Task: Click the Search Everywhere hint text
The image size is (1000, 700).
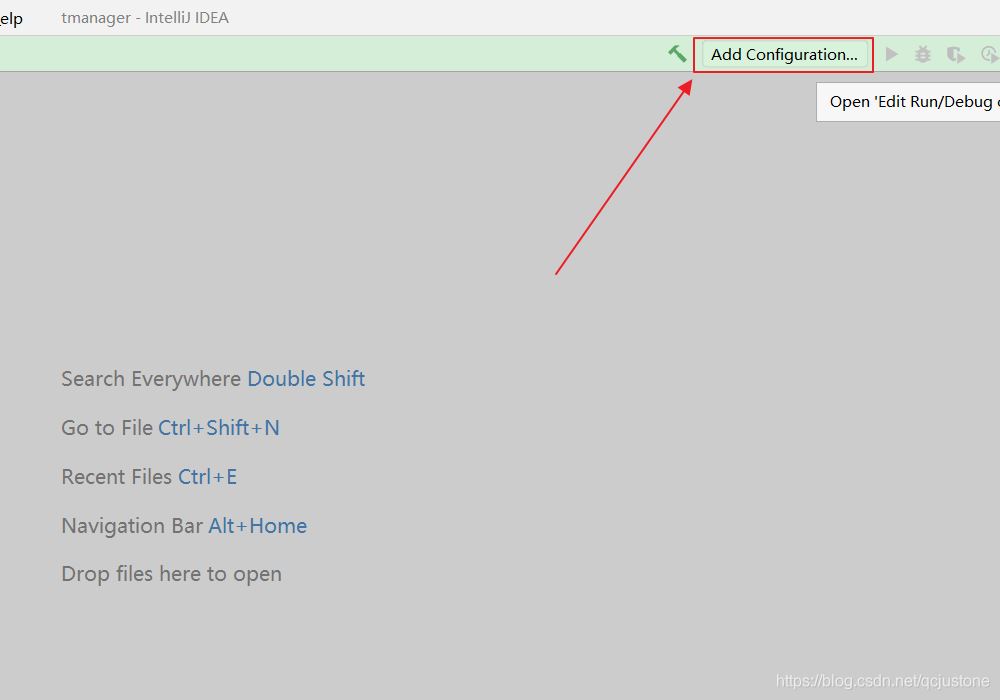Action: [x=151, y=379]
